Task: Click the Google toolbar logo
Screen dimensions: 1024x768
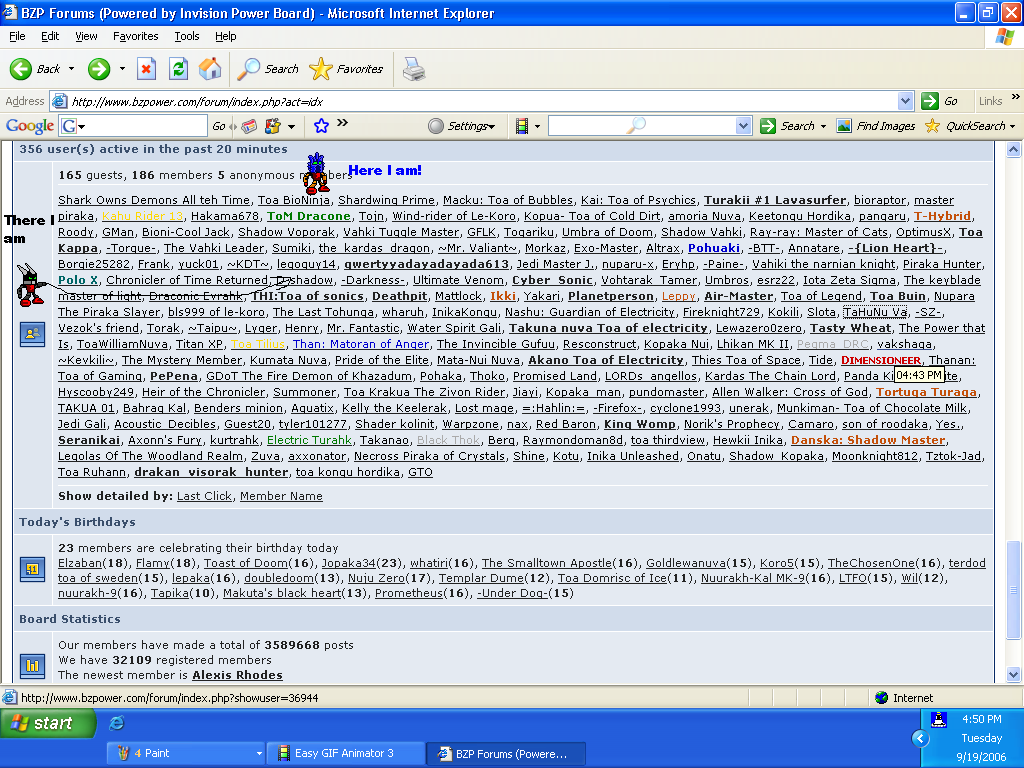Action: (29, 126)
